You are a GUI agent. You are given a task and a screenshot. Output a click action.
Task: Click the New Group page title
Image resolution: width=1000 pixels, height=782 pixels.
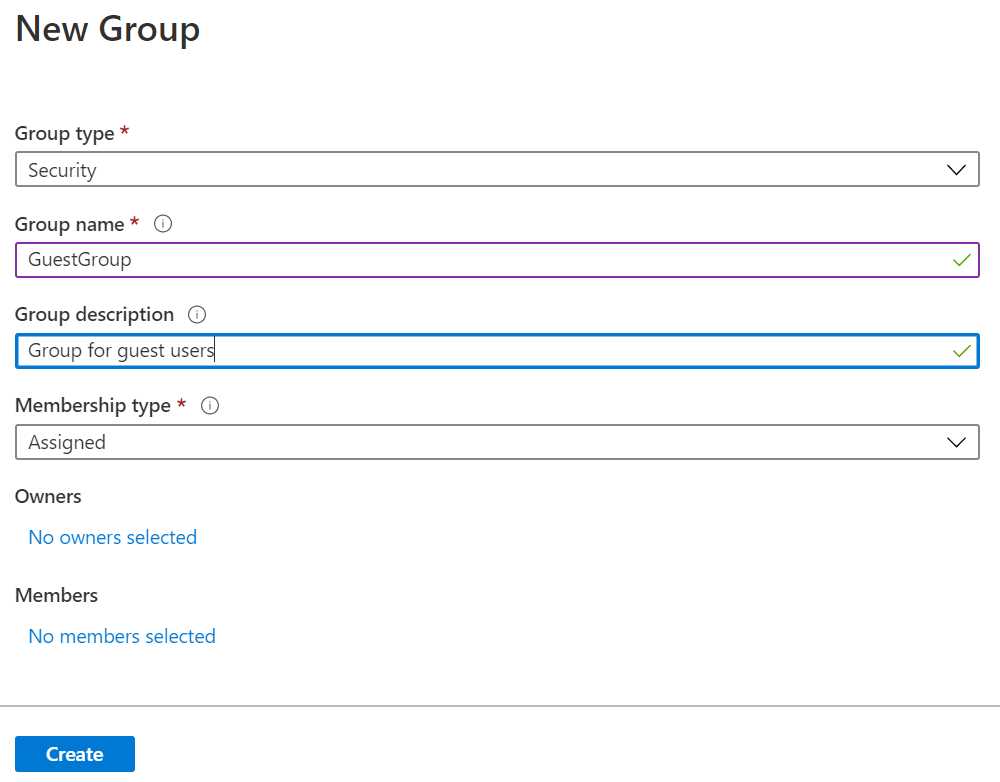click(x=106, y=29)
